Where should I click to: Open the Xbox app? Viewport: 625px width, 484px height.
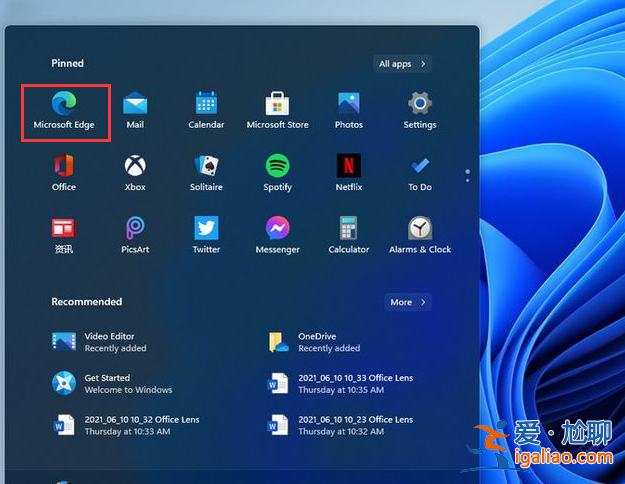pos(135,173)
